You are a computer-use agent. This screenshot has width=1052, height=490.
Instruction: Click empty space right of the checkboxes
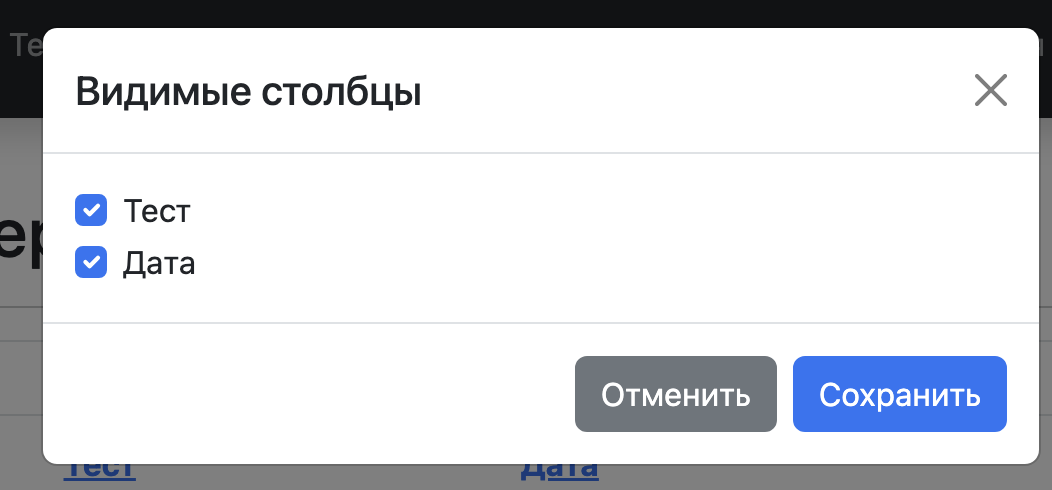[x=600, y=238]
